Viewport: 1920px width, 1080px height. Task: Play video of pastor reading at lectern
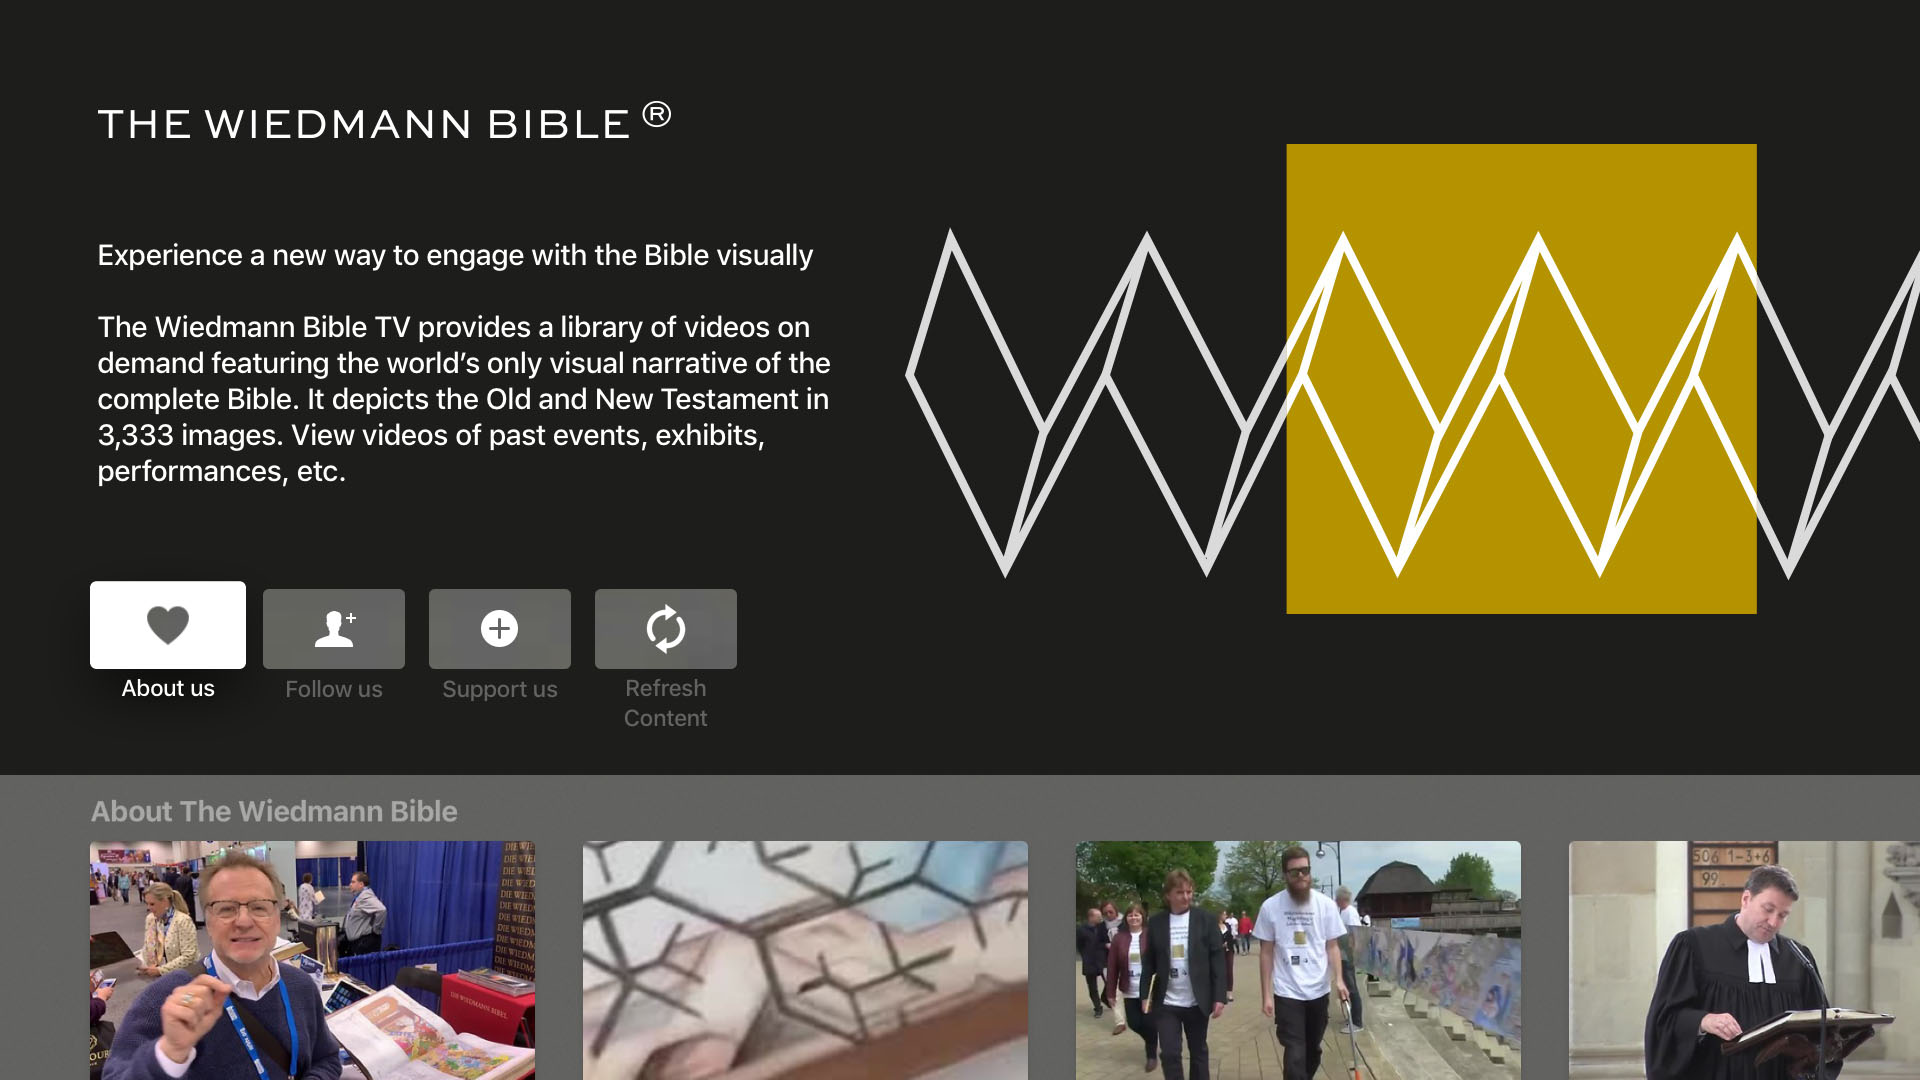[1744, 960]
